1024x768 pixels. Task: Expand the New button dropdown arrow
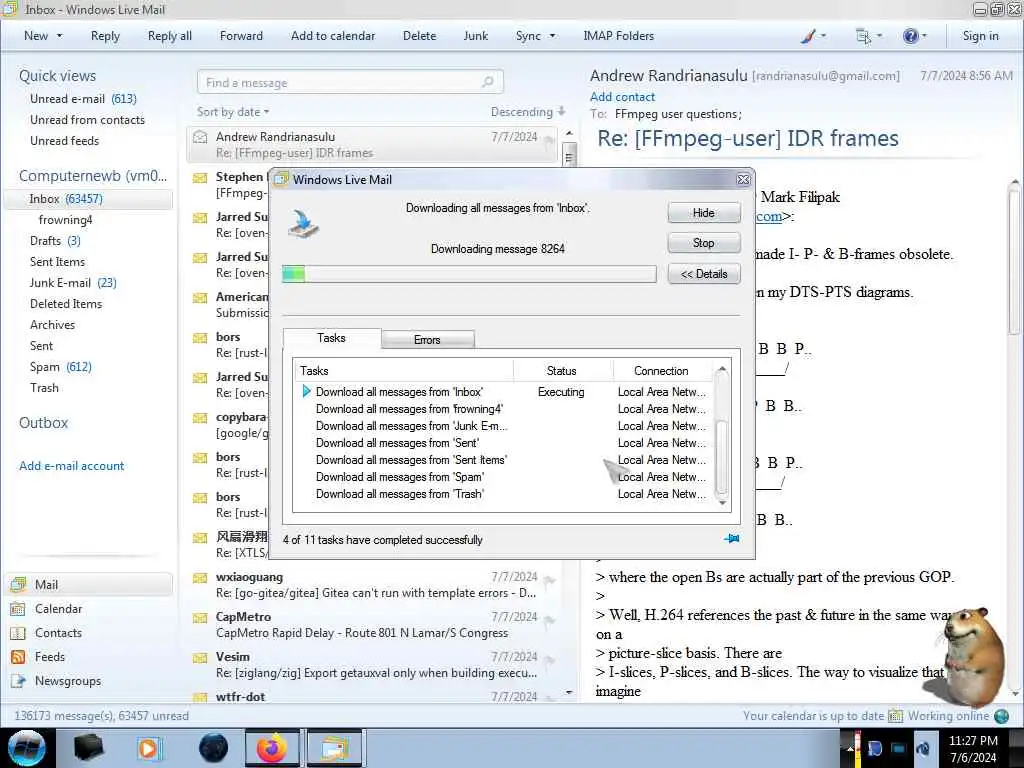[59, 36]
